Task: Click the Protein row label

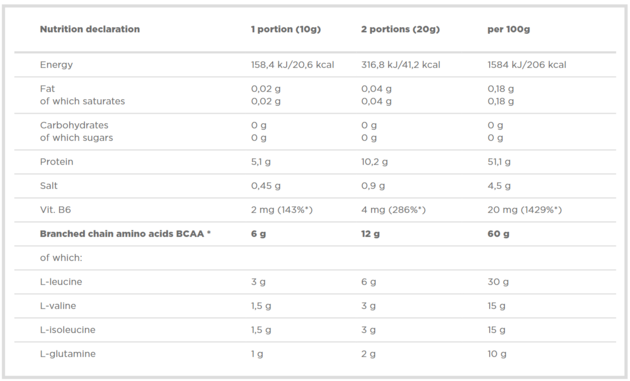Action: click(56, 162)
